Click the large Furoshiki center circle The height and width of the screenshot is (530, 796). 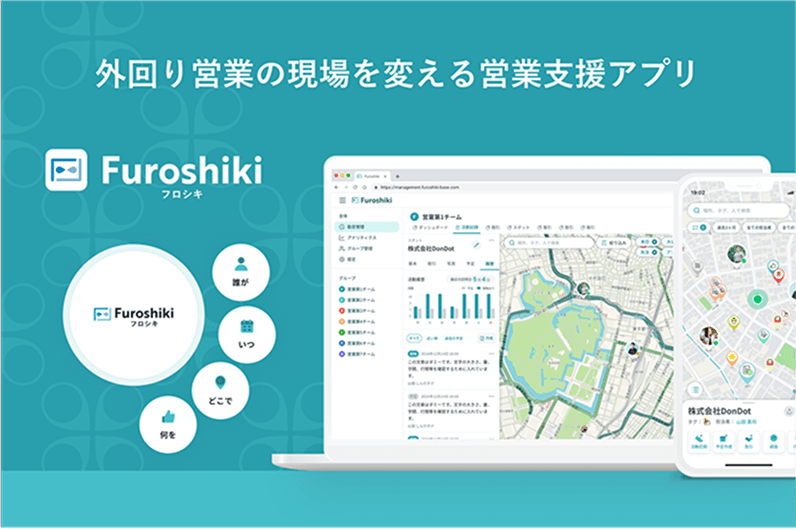click(133, 316)
